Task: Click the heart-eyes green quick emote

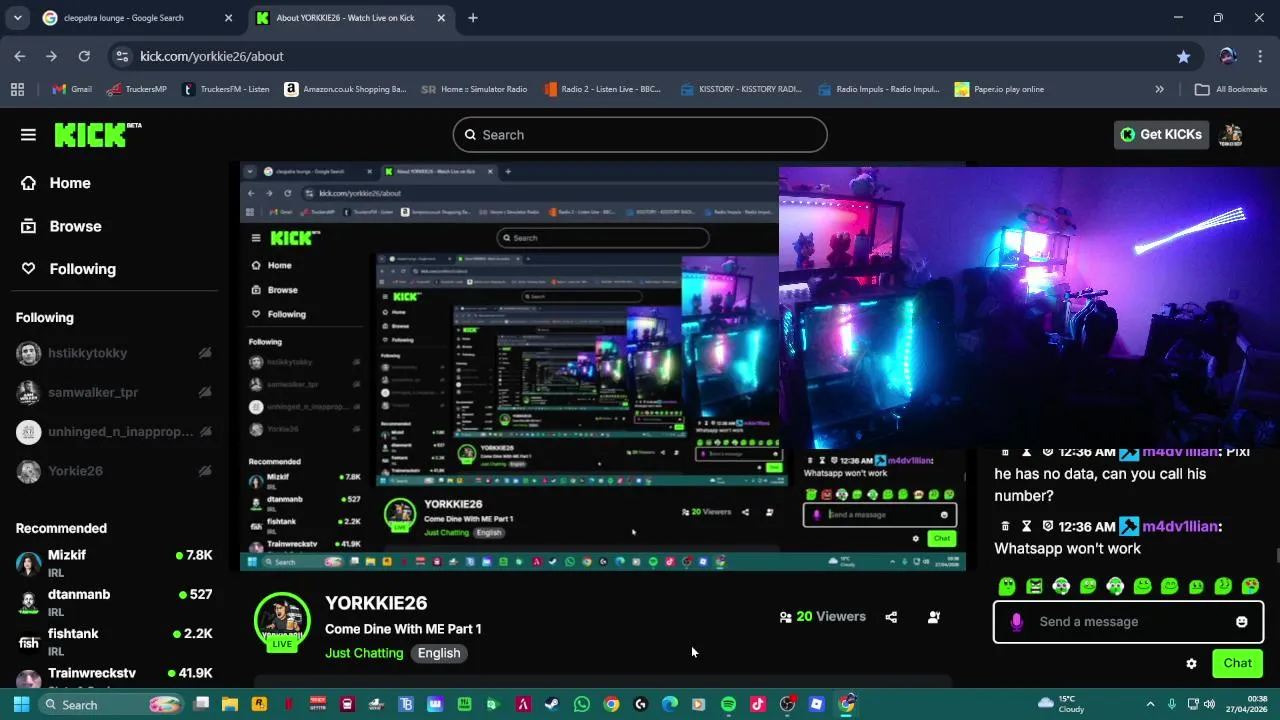Action: 1250,586
